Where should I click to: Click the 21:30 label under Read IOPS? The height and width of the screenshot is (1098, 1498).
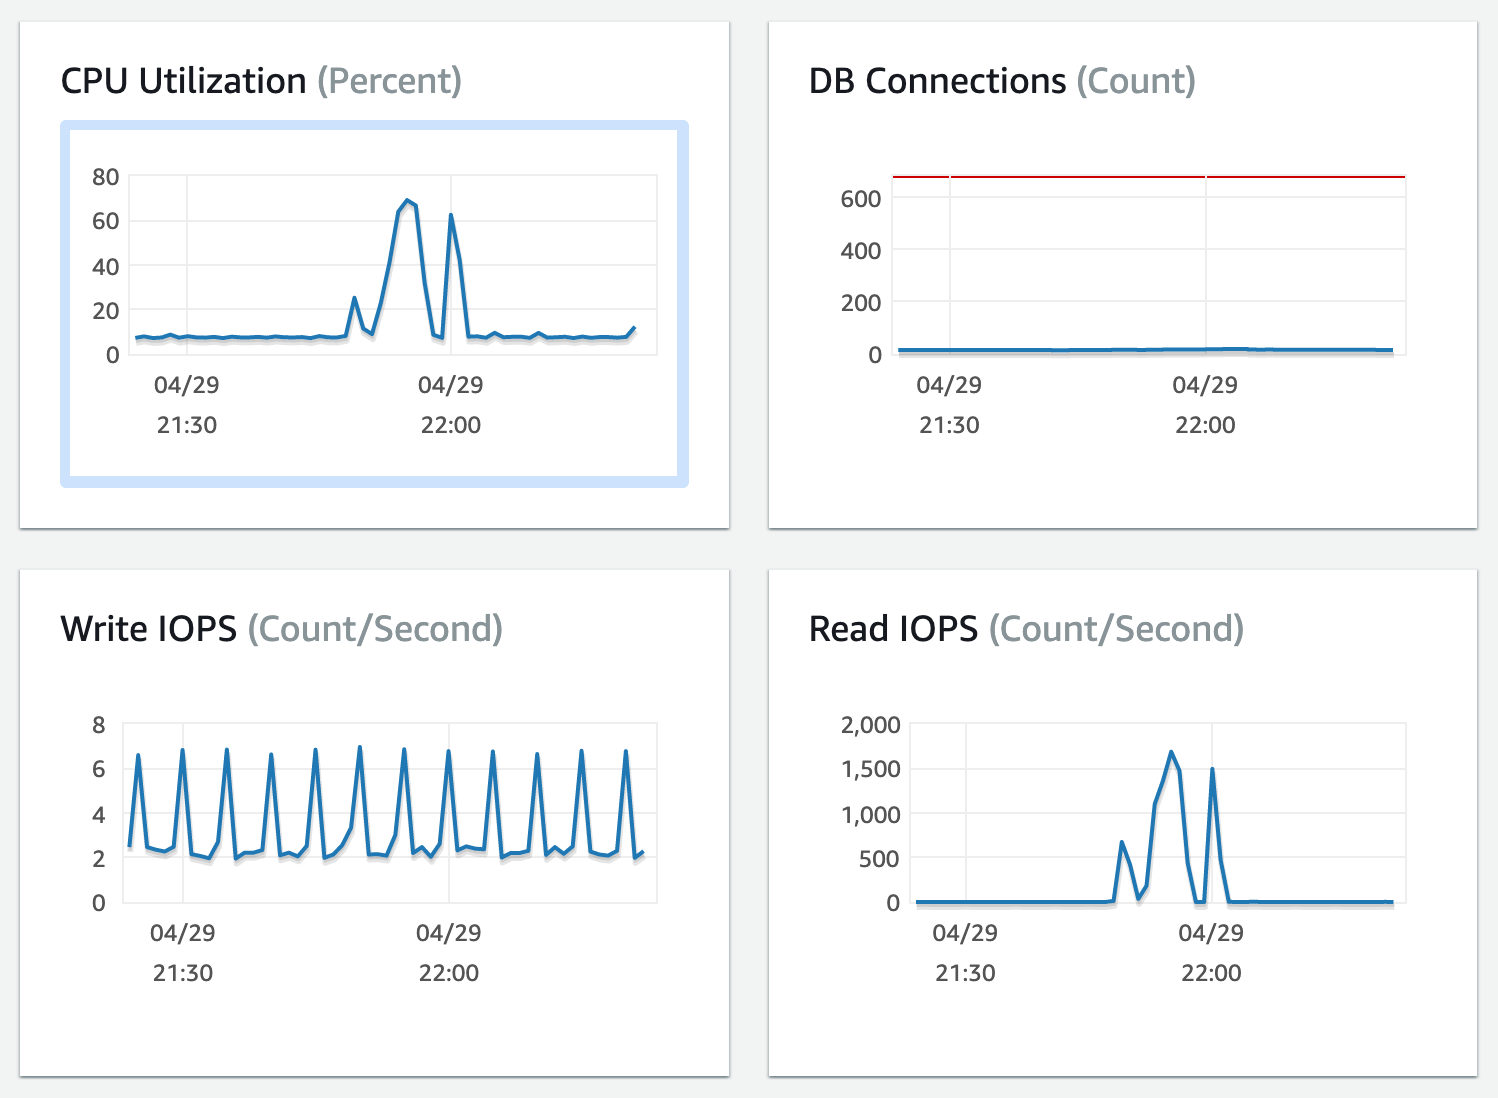click(964, 972)
